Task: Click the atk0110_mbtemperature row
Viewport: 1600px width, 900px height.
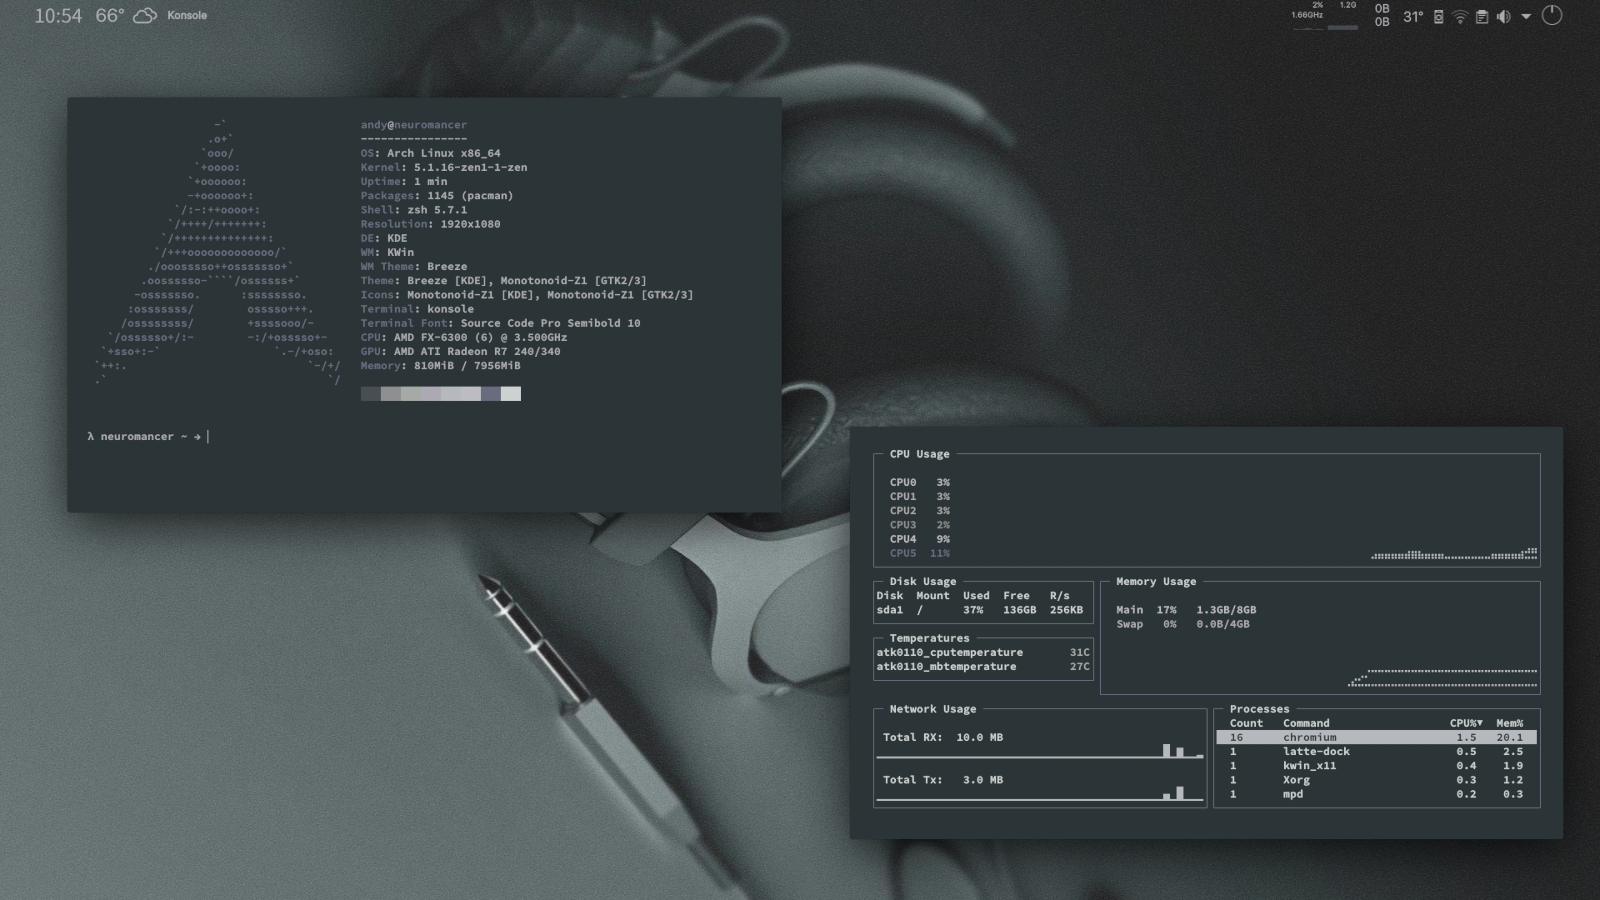Action: tap(983, 666)
